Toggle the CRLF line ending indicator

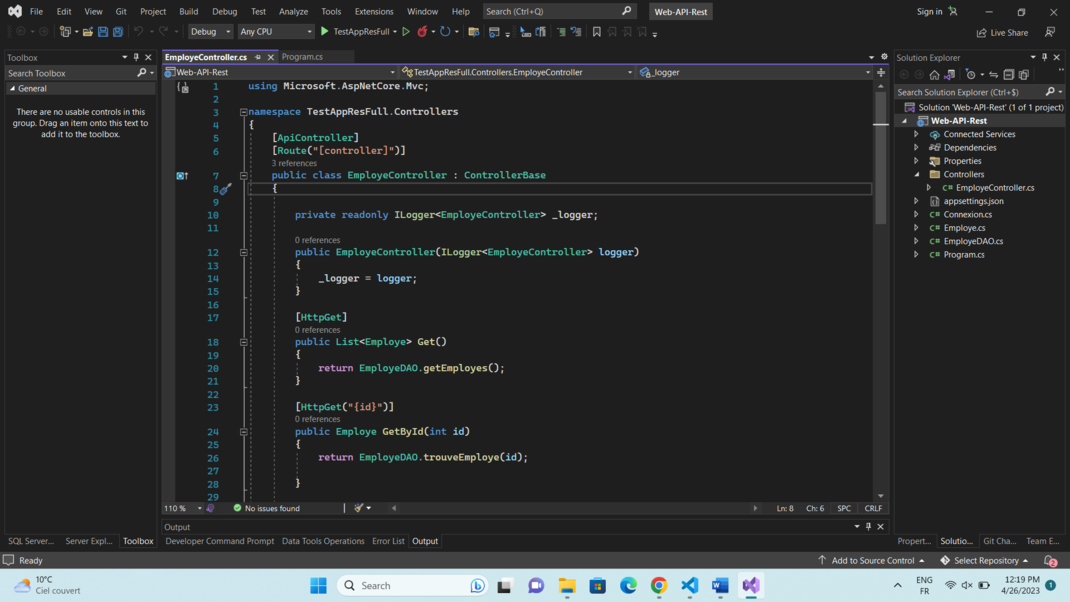point(873,508)
